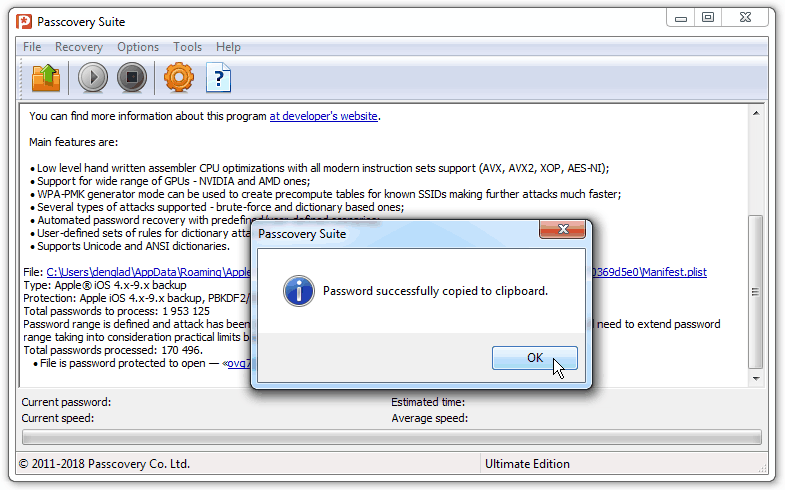This screenshot has height=490, width=785.
Task: Open the File menu
Action: click(x=32, y=47)
